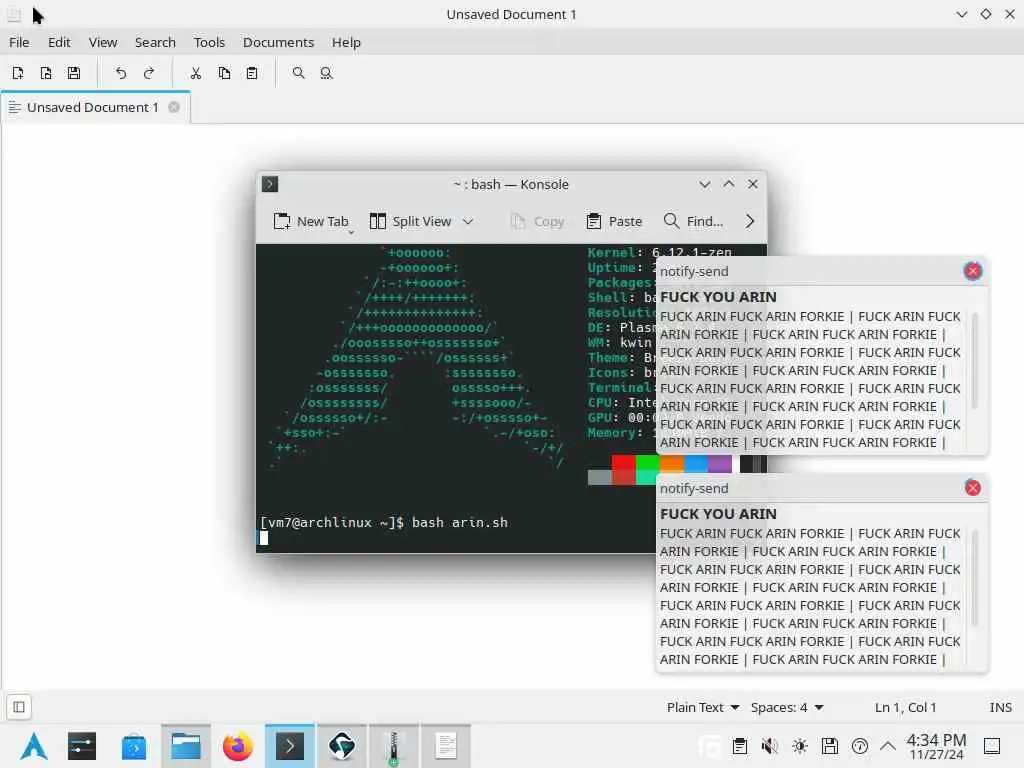Open Dolphin file manager from taskbar
The image size is (1024, 768).
click(x=186, y=746)
